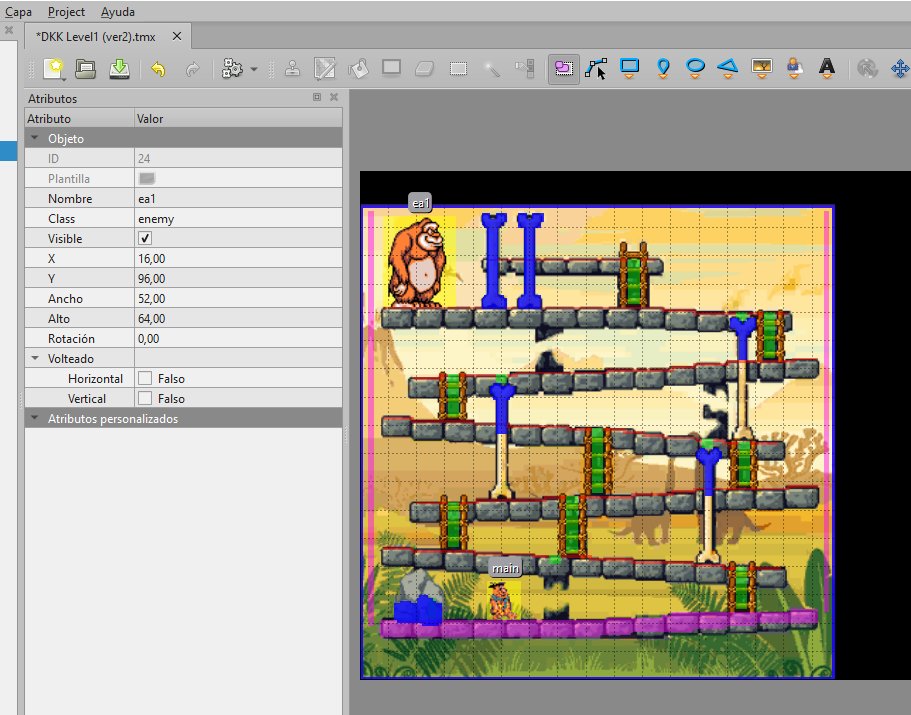Open the Project menu
Screen dimensions: 911x715
pos(66,12)
